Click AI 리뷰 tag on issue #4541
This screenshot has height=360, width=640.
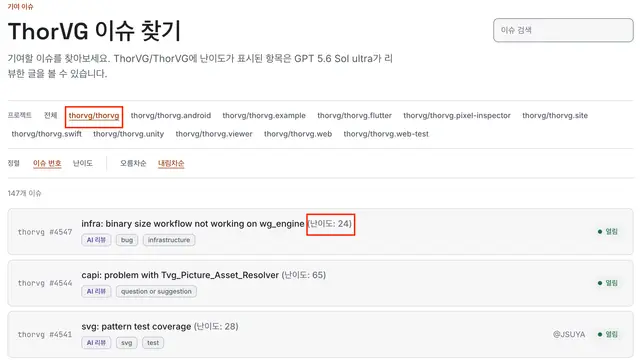pos(96,343)
